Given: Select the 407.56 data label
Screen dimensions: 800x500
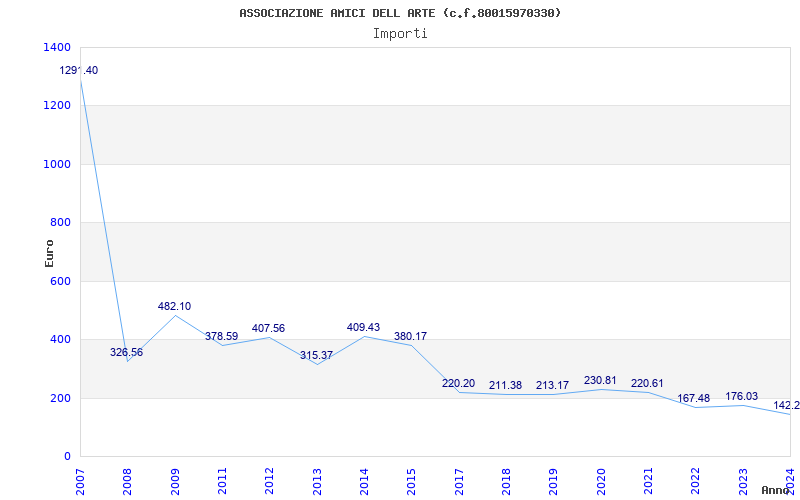Looking at the screenshot, I should [268, 328].
